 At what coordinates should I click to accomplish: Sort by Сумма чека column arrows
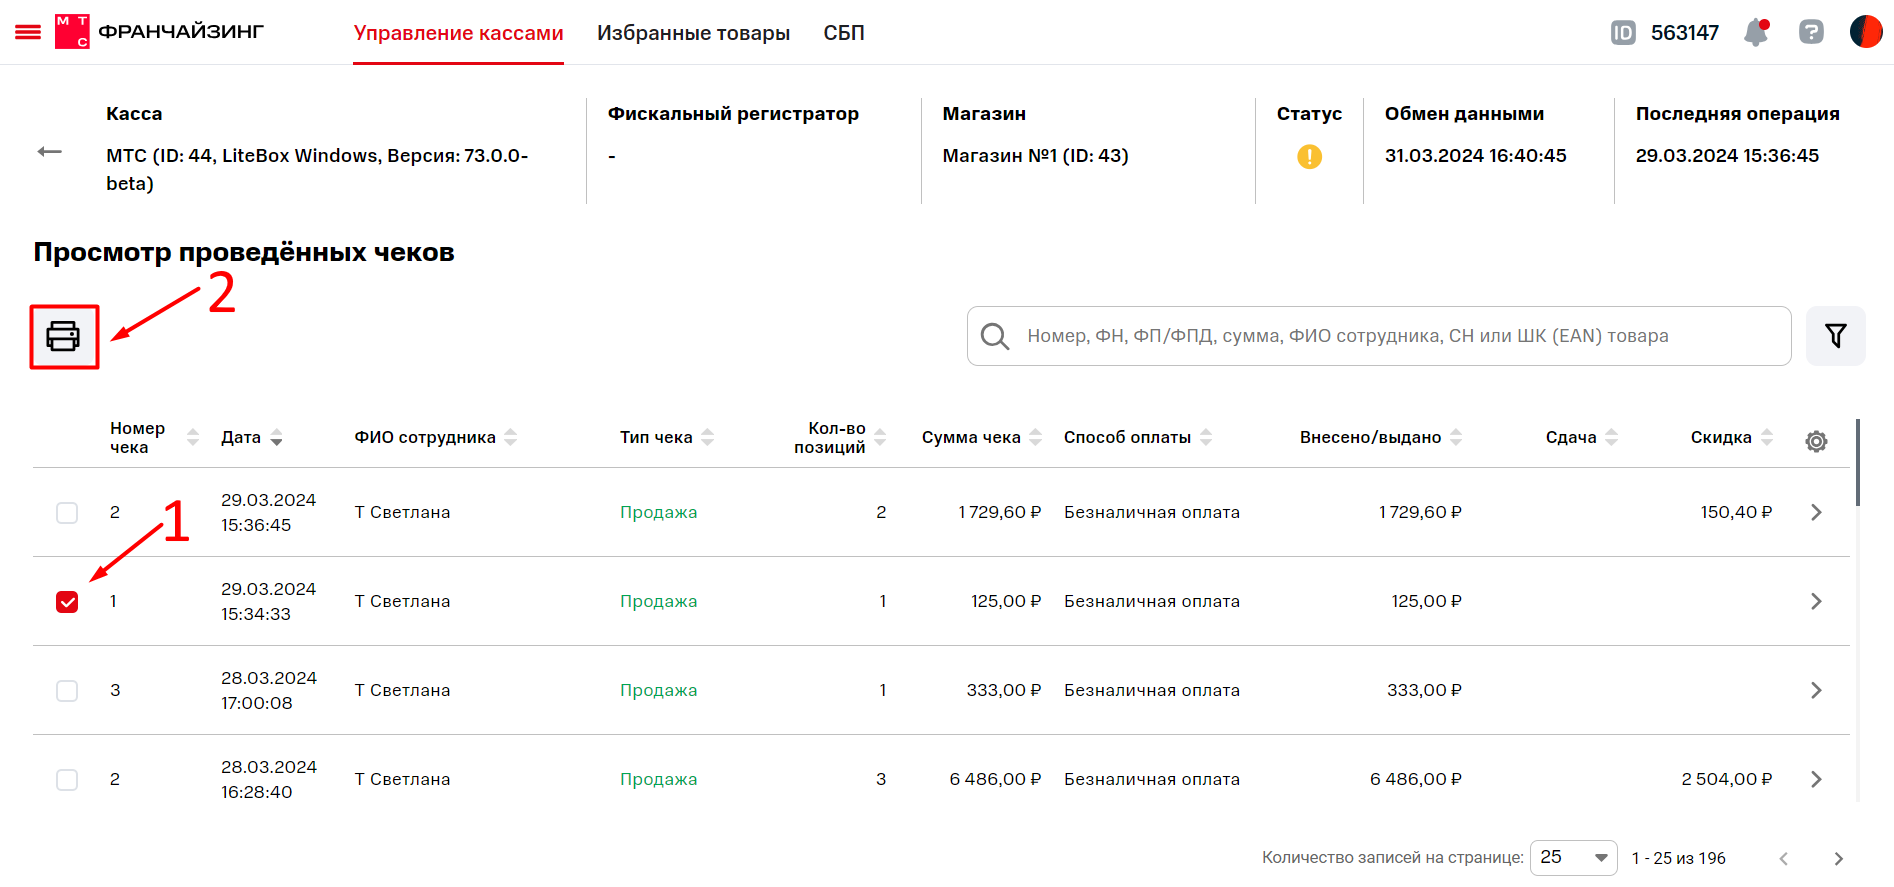click(x=1036, y=438)
